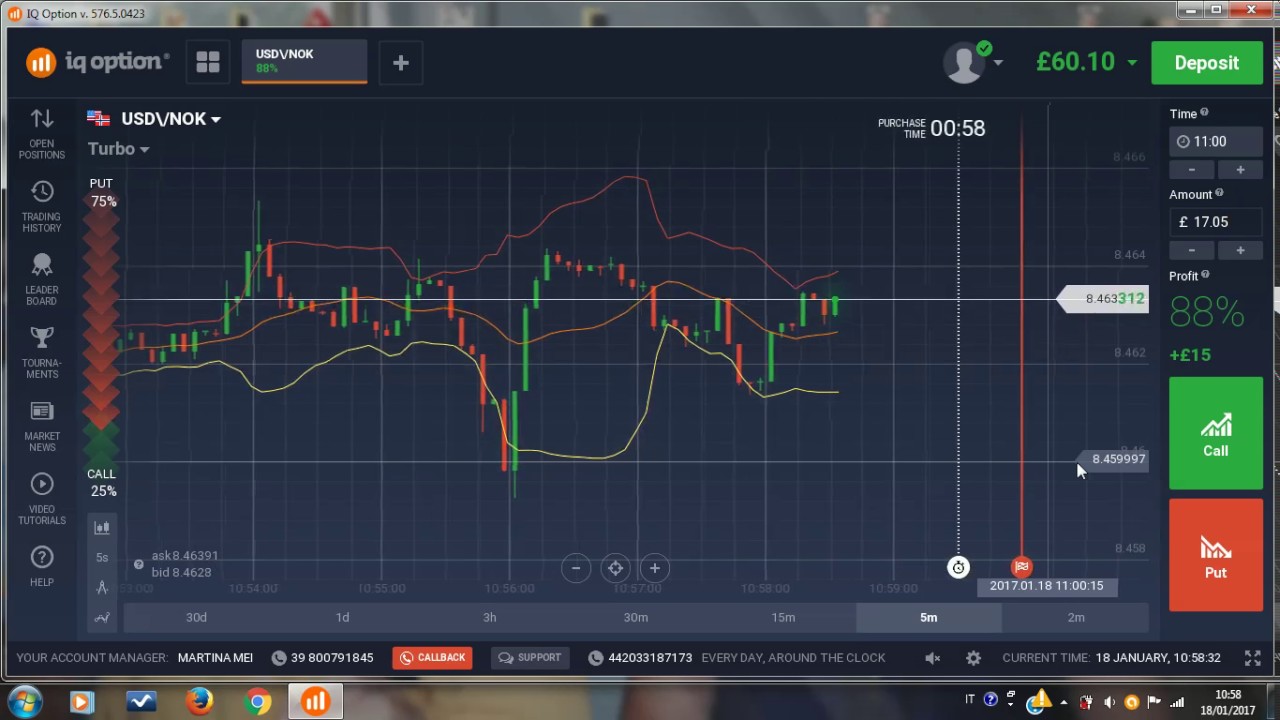1280x720 pixels.
Task: Open Trading History from the sidebar
Action: (x=41, y=207)
